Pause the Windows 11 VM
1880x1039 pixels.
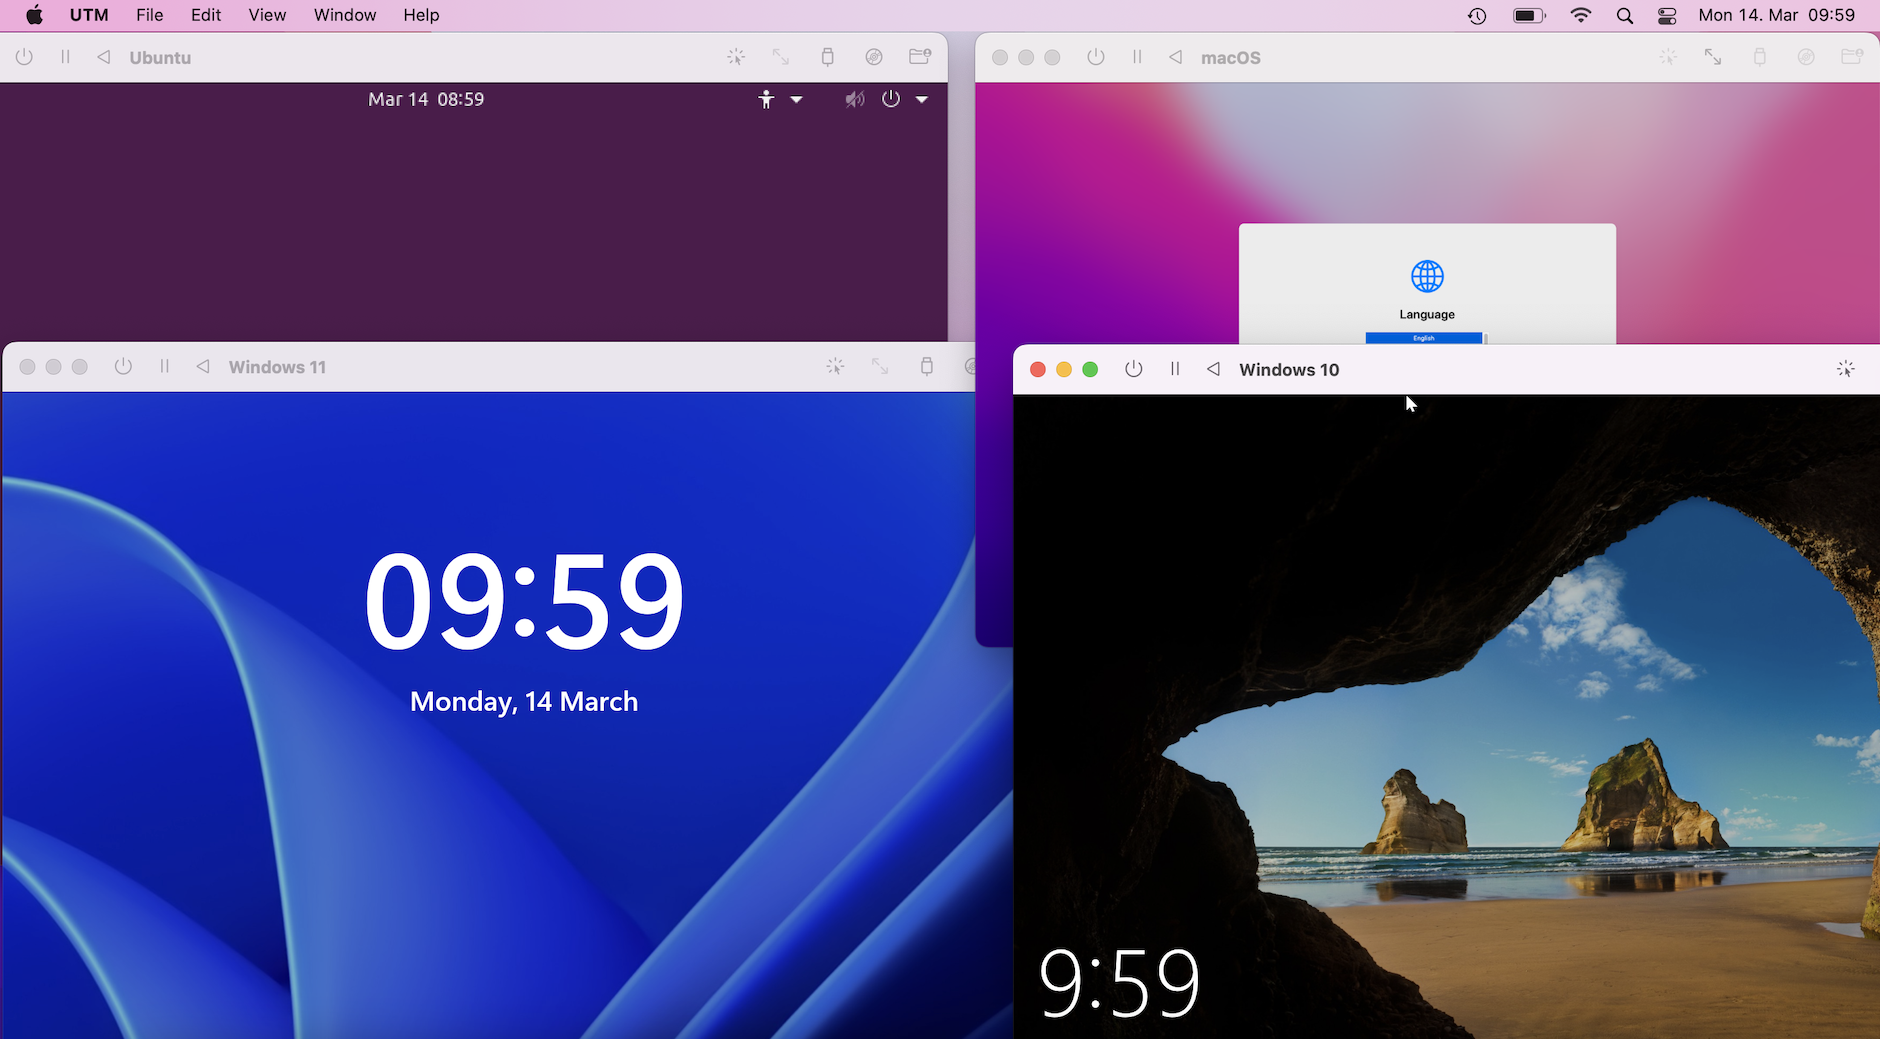point(164,367)
